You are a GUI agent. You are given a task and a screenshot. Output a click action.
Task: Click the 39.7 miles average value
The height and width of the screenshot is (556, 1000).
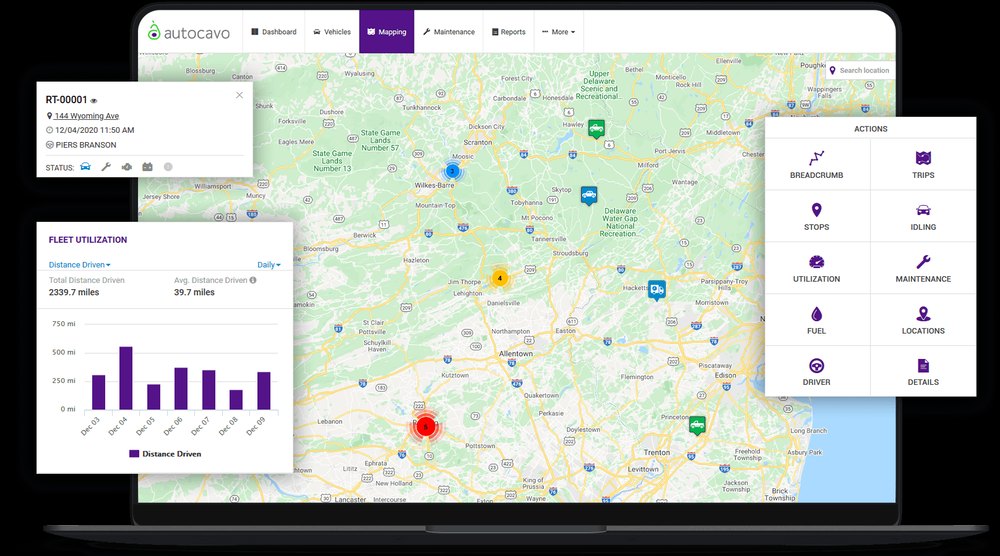(195, 293)
